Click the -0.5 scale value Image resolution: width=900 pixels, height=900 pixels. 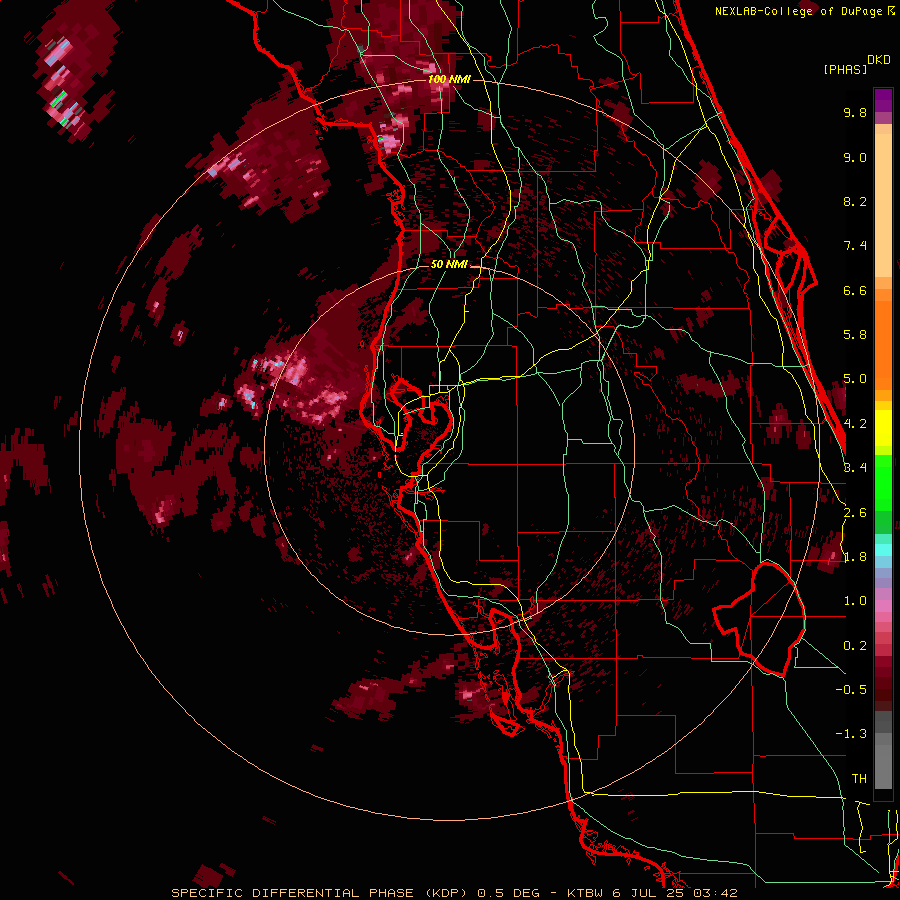tap(851, 689)
